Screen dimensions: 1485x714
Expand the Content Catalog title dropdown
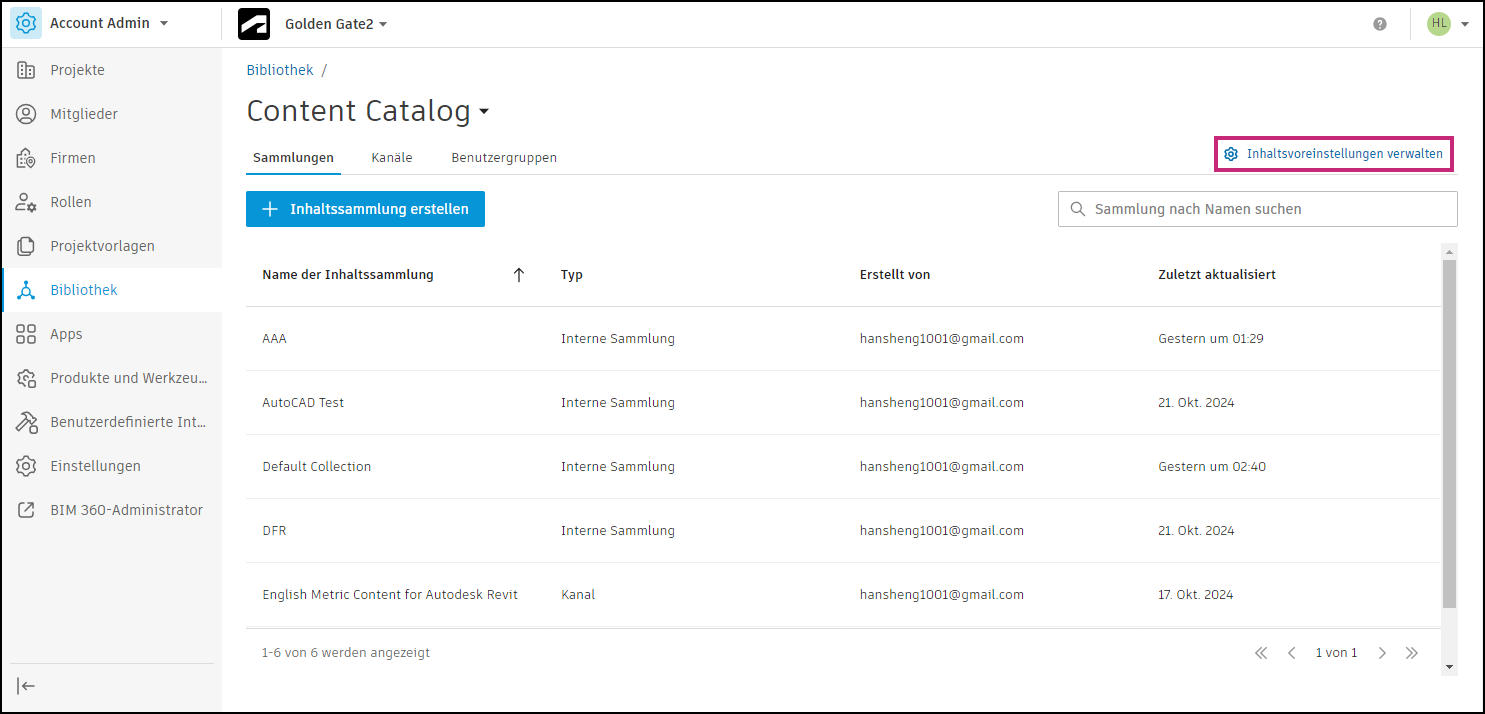tap(484, 112)
